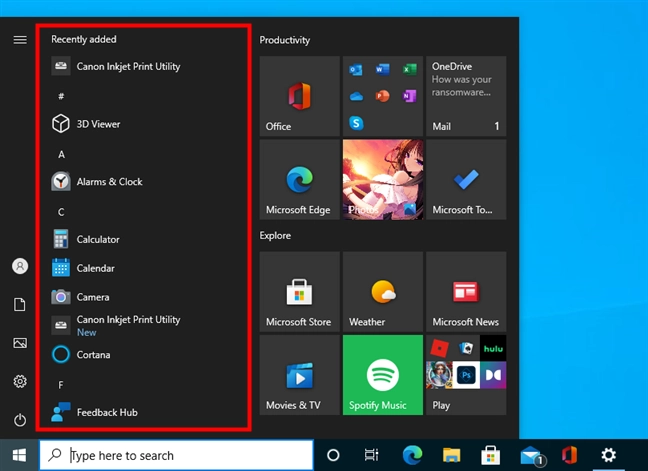Expand the Start hamburger menu
This screenshot has height=471, width=648.
[x=20, y=40]
